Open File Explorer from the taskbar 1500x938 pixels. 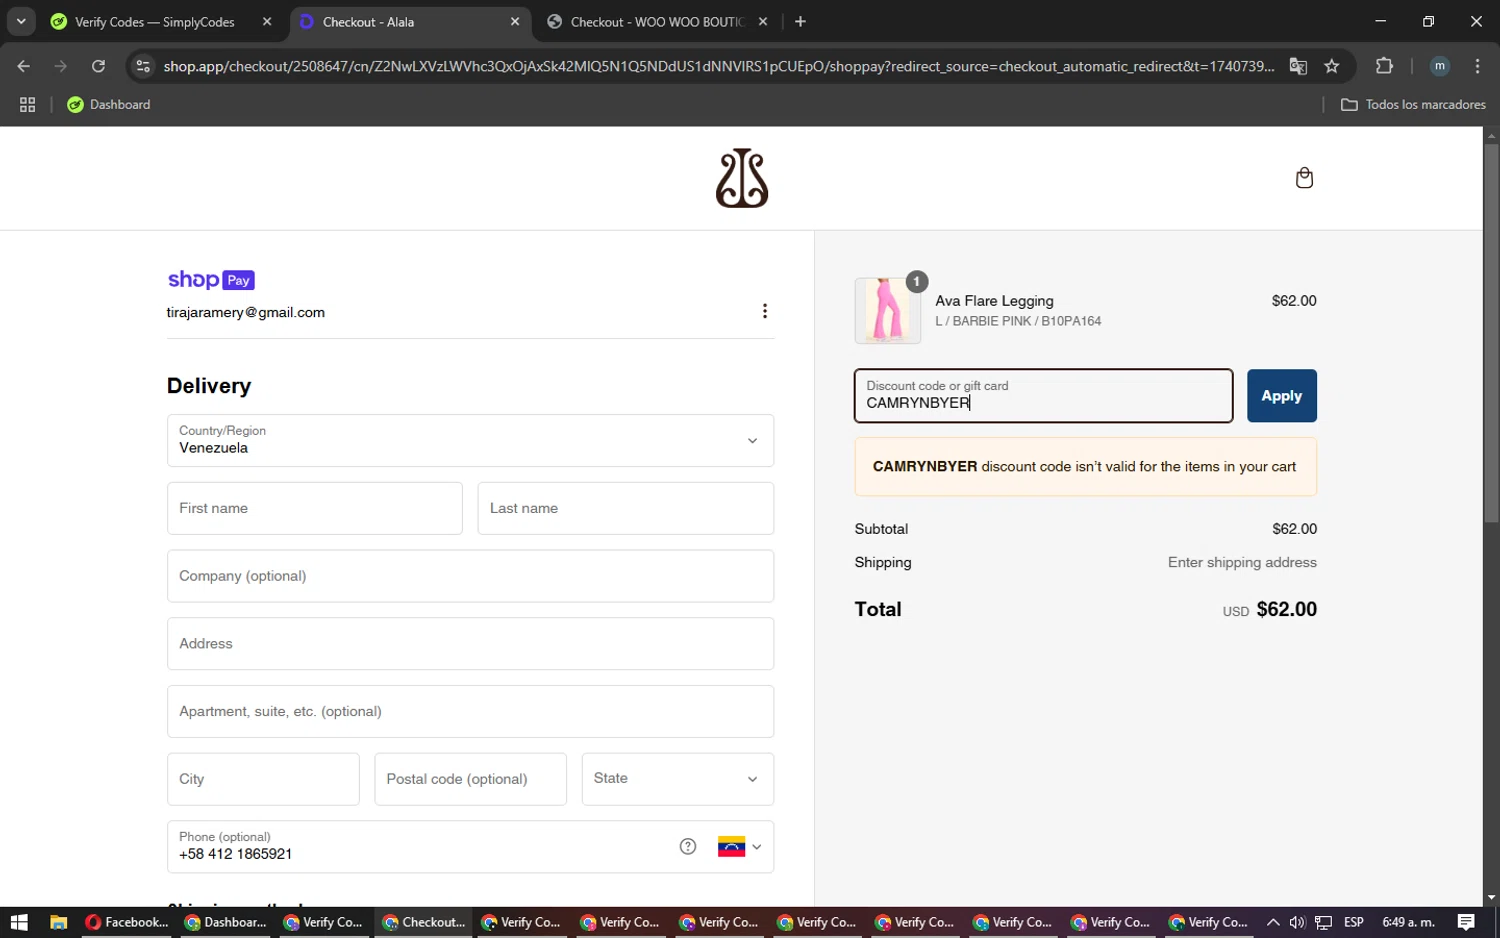(x=58, y=922)
